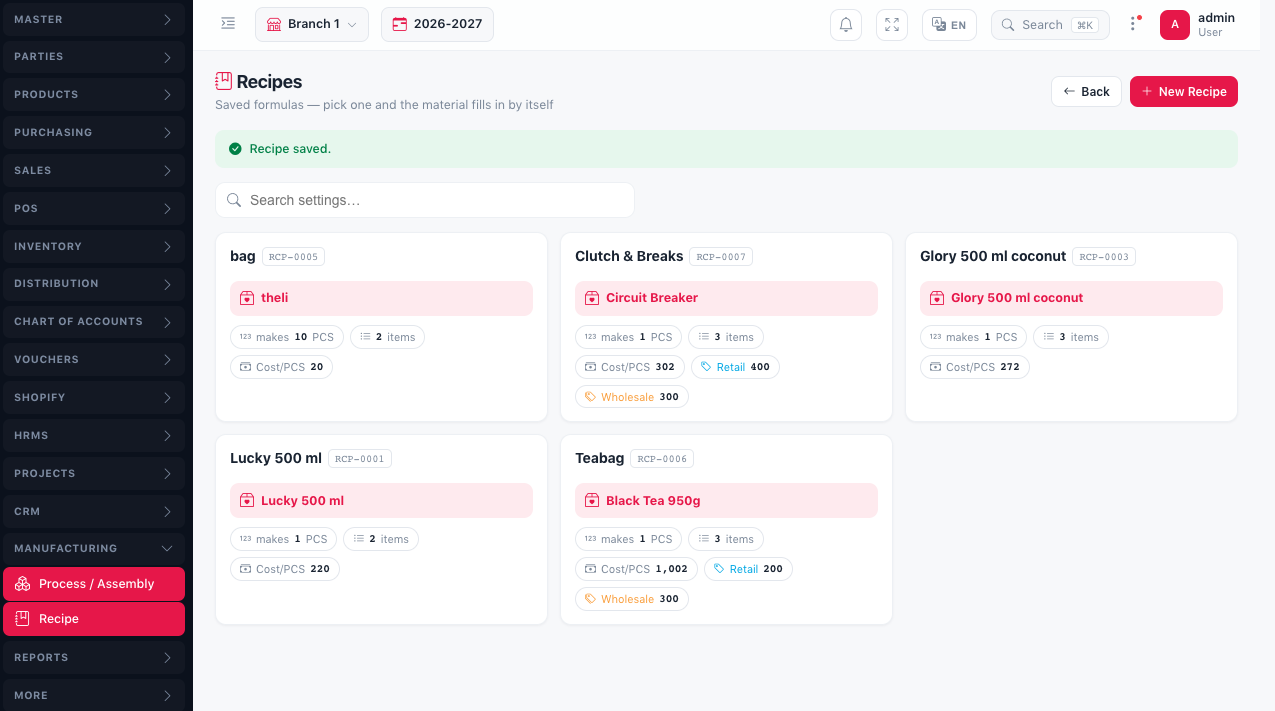This screenshot has width=1275, height=711.
Task: Expand the Purchasing menu section
Action: pos(93,132)
